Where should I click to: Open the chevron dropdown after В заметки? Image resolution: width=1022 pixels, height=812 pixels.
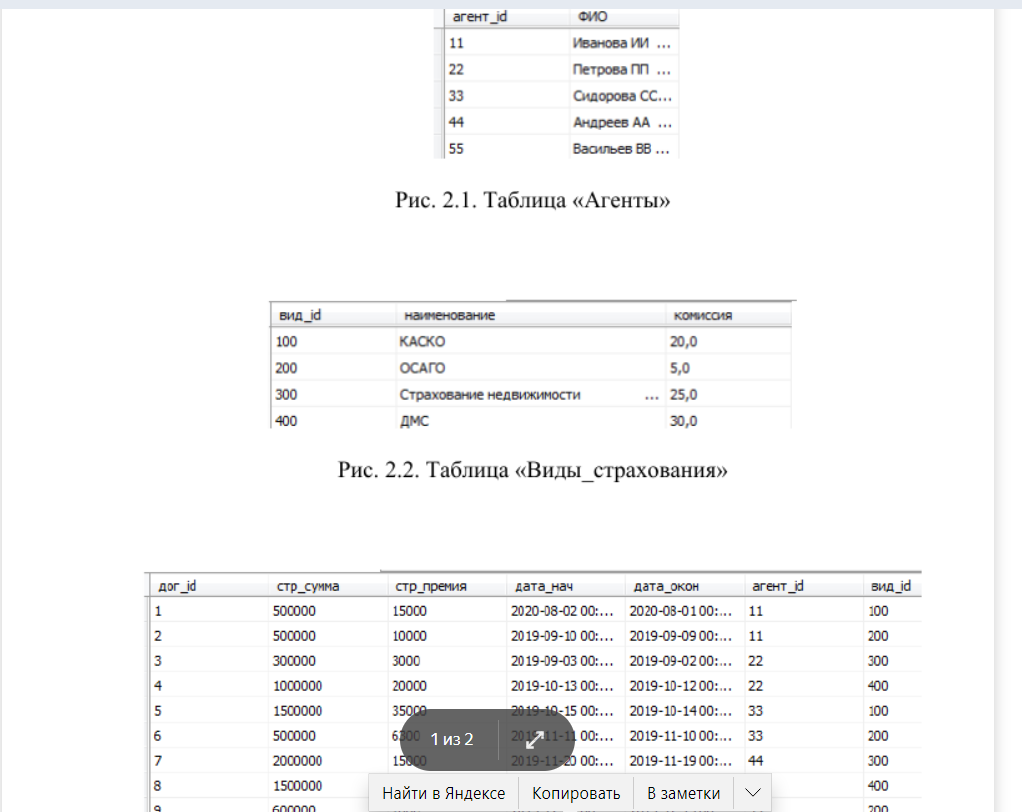click(752, 793)
